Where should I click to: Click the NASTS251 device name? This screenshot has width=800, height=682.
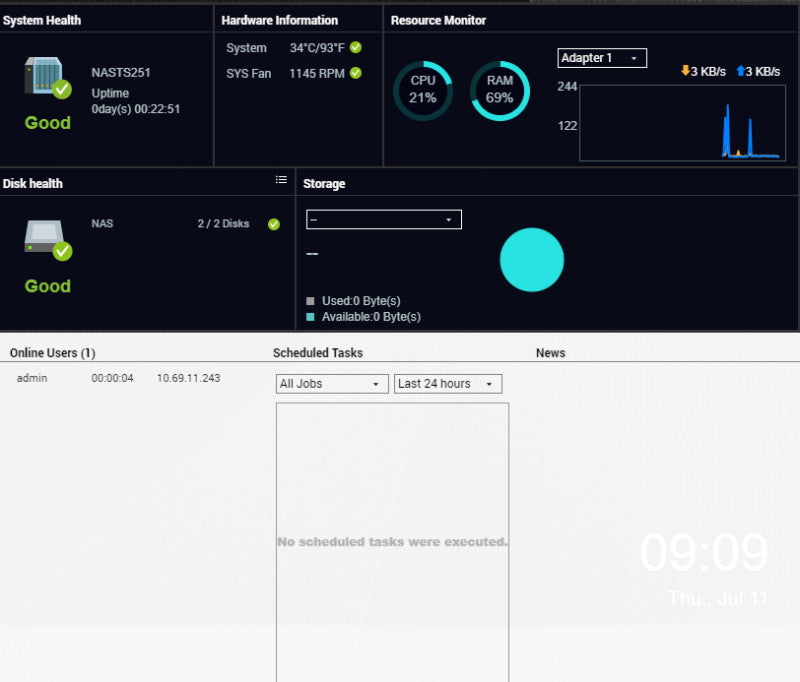point(121,72)
